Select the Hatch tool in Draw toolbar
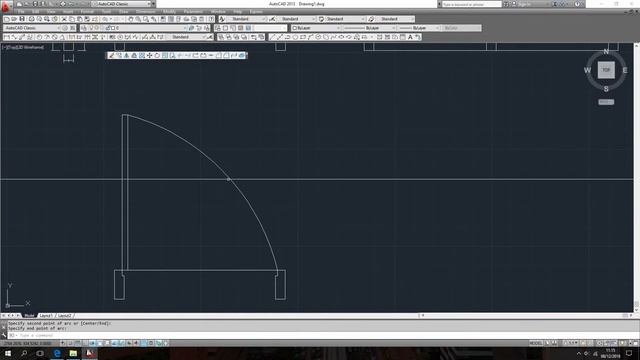The height and width of the screenshot is (360, 640). coord(379,37)
